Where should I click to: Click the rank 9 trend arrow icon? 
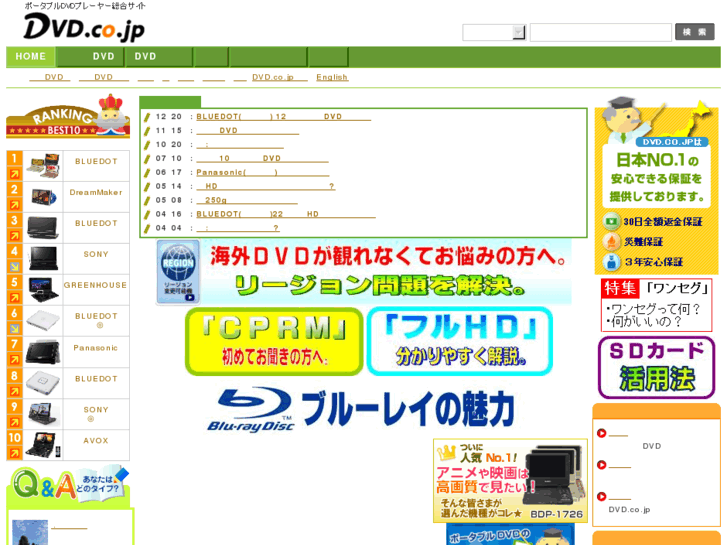14,422
